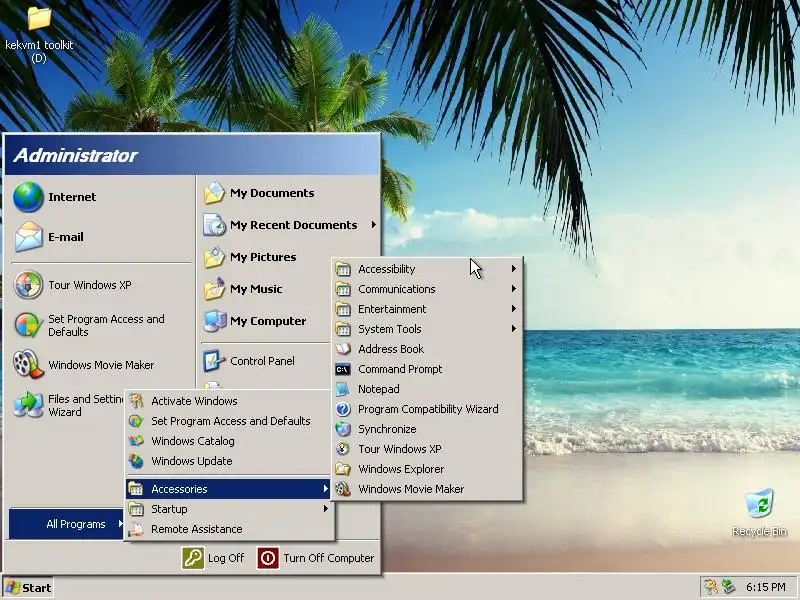This screenshot has height=600, width=800.
Task: Click the My Recent Documents icon
Action: 214,225
